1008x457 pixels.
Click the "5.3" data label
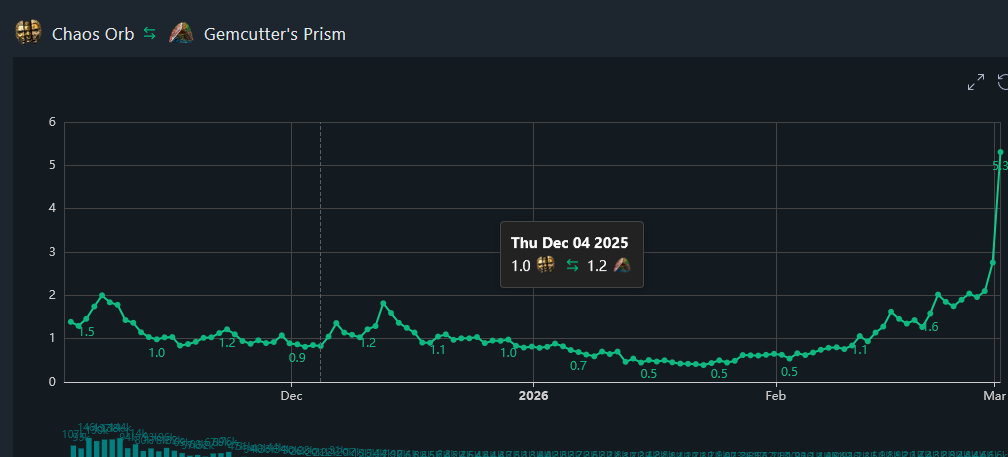click(x=1000, y=166)
